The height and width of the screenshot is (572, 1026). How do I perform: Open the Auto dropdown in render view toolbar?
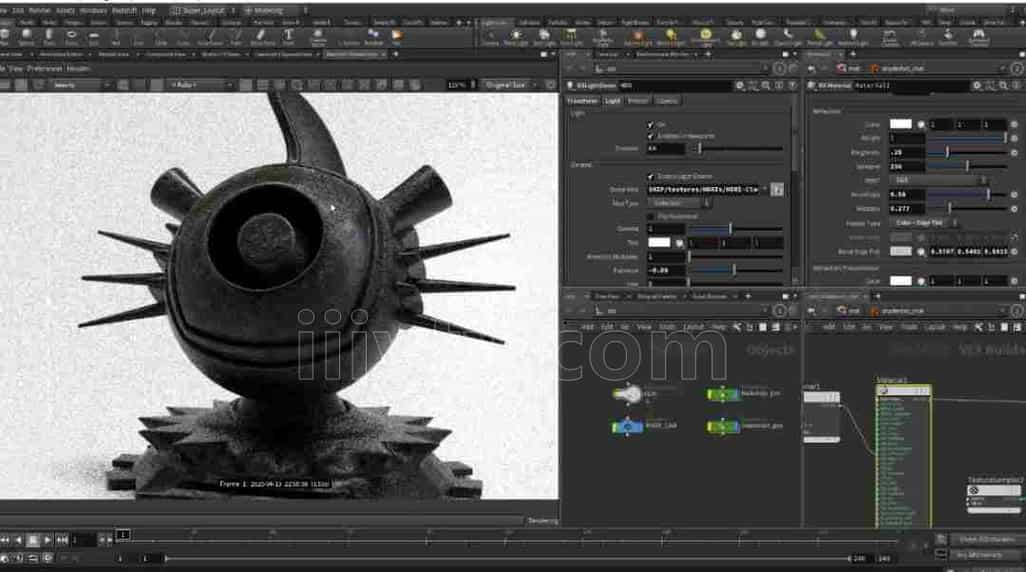(200, 85)
